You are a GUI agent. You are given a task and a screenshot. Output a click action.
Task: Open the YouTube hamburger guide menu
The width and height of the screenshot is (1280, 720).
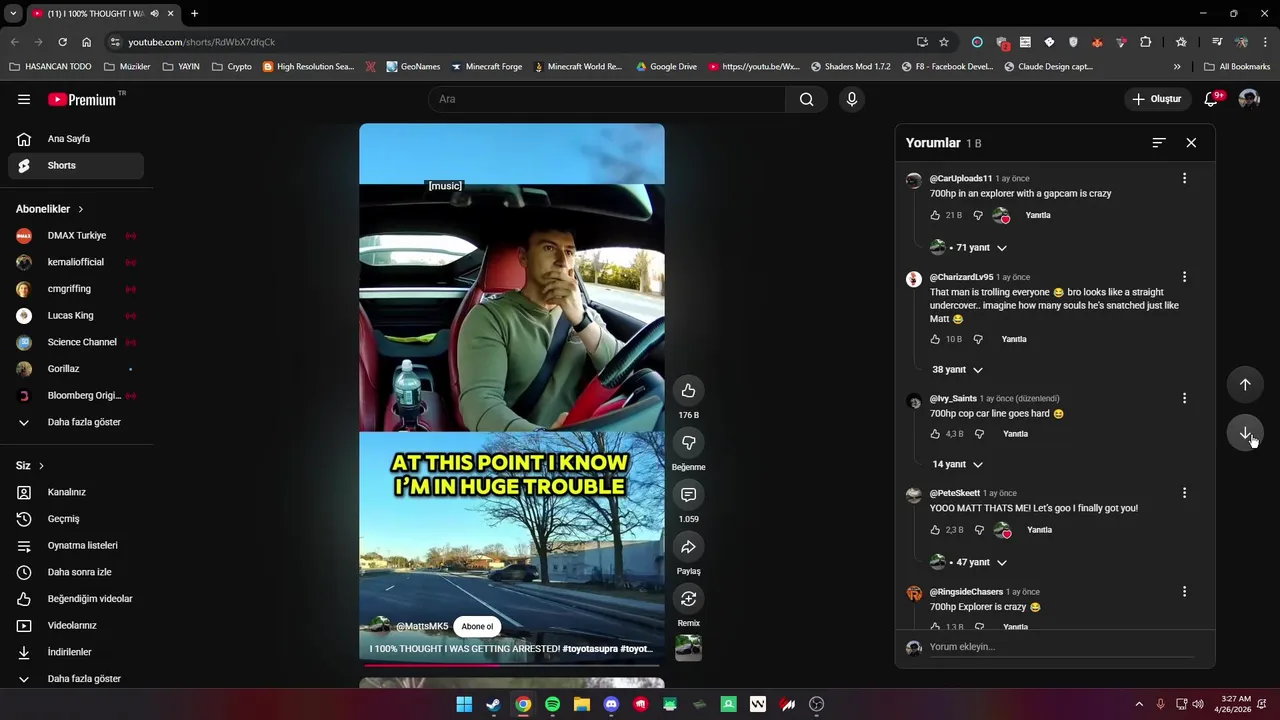(24, 99)
